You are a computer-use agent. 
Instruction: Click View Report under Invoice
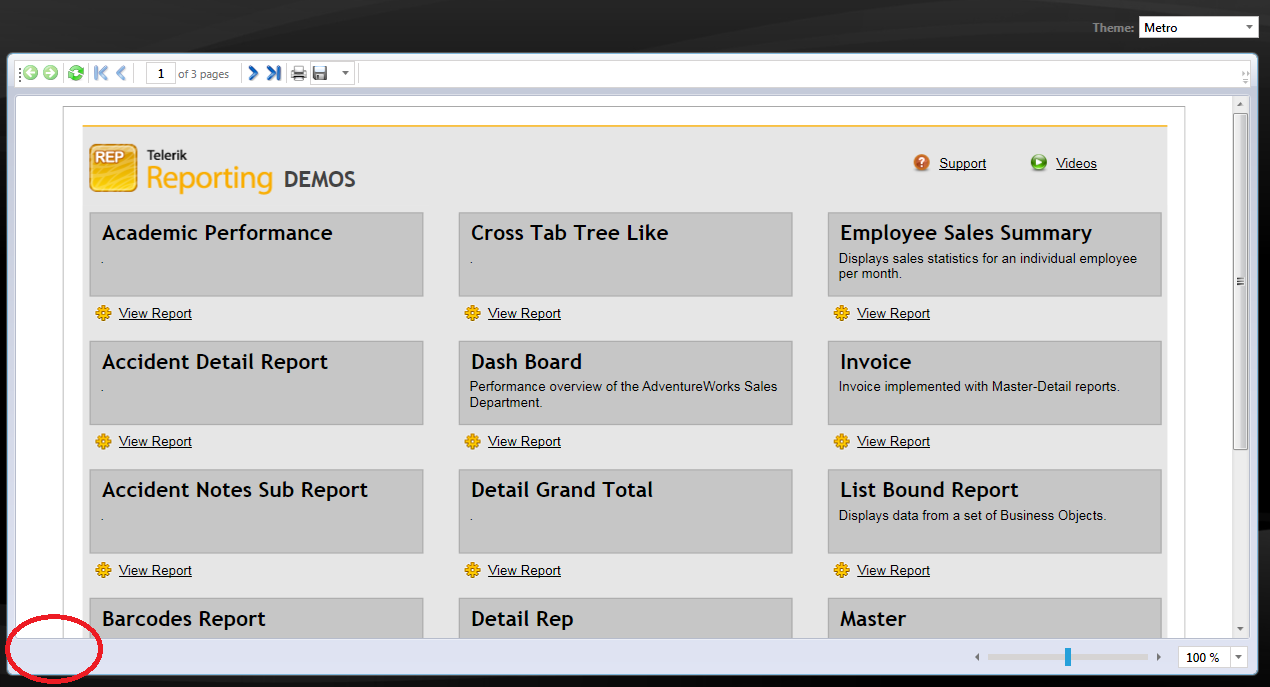coord(893,441)
